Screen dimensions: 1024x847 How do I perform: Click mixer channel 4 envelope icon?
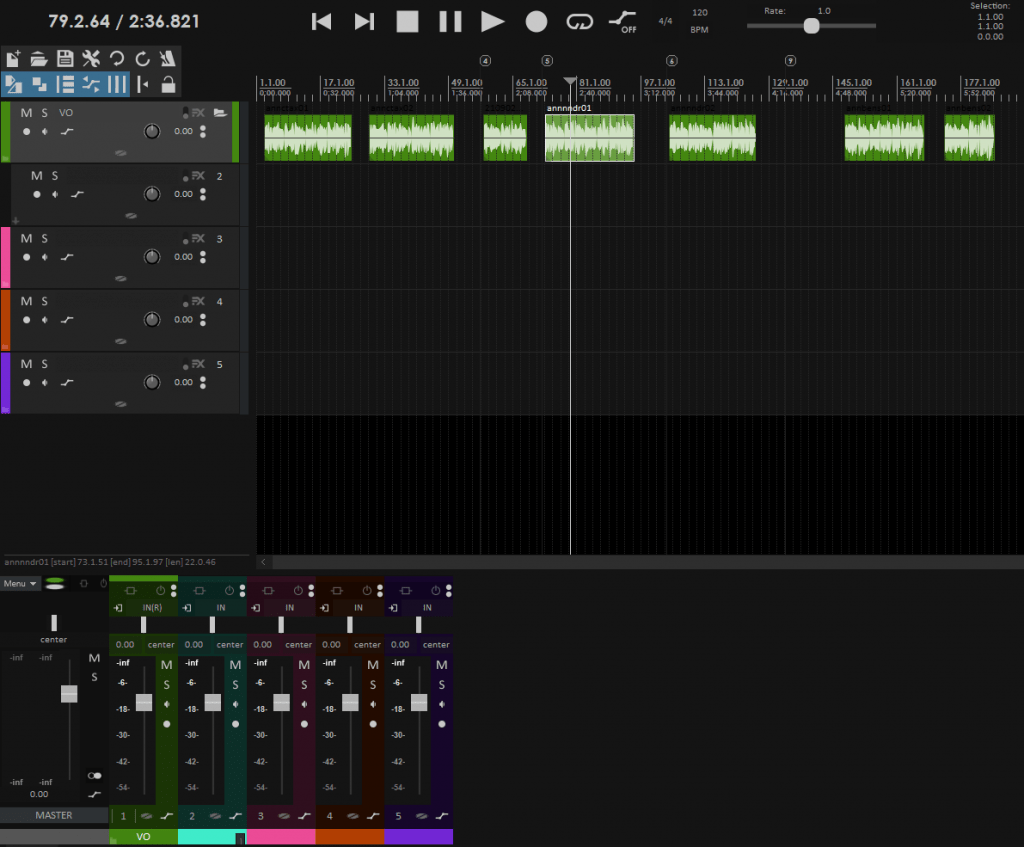click(x=373, y=816)
